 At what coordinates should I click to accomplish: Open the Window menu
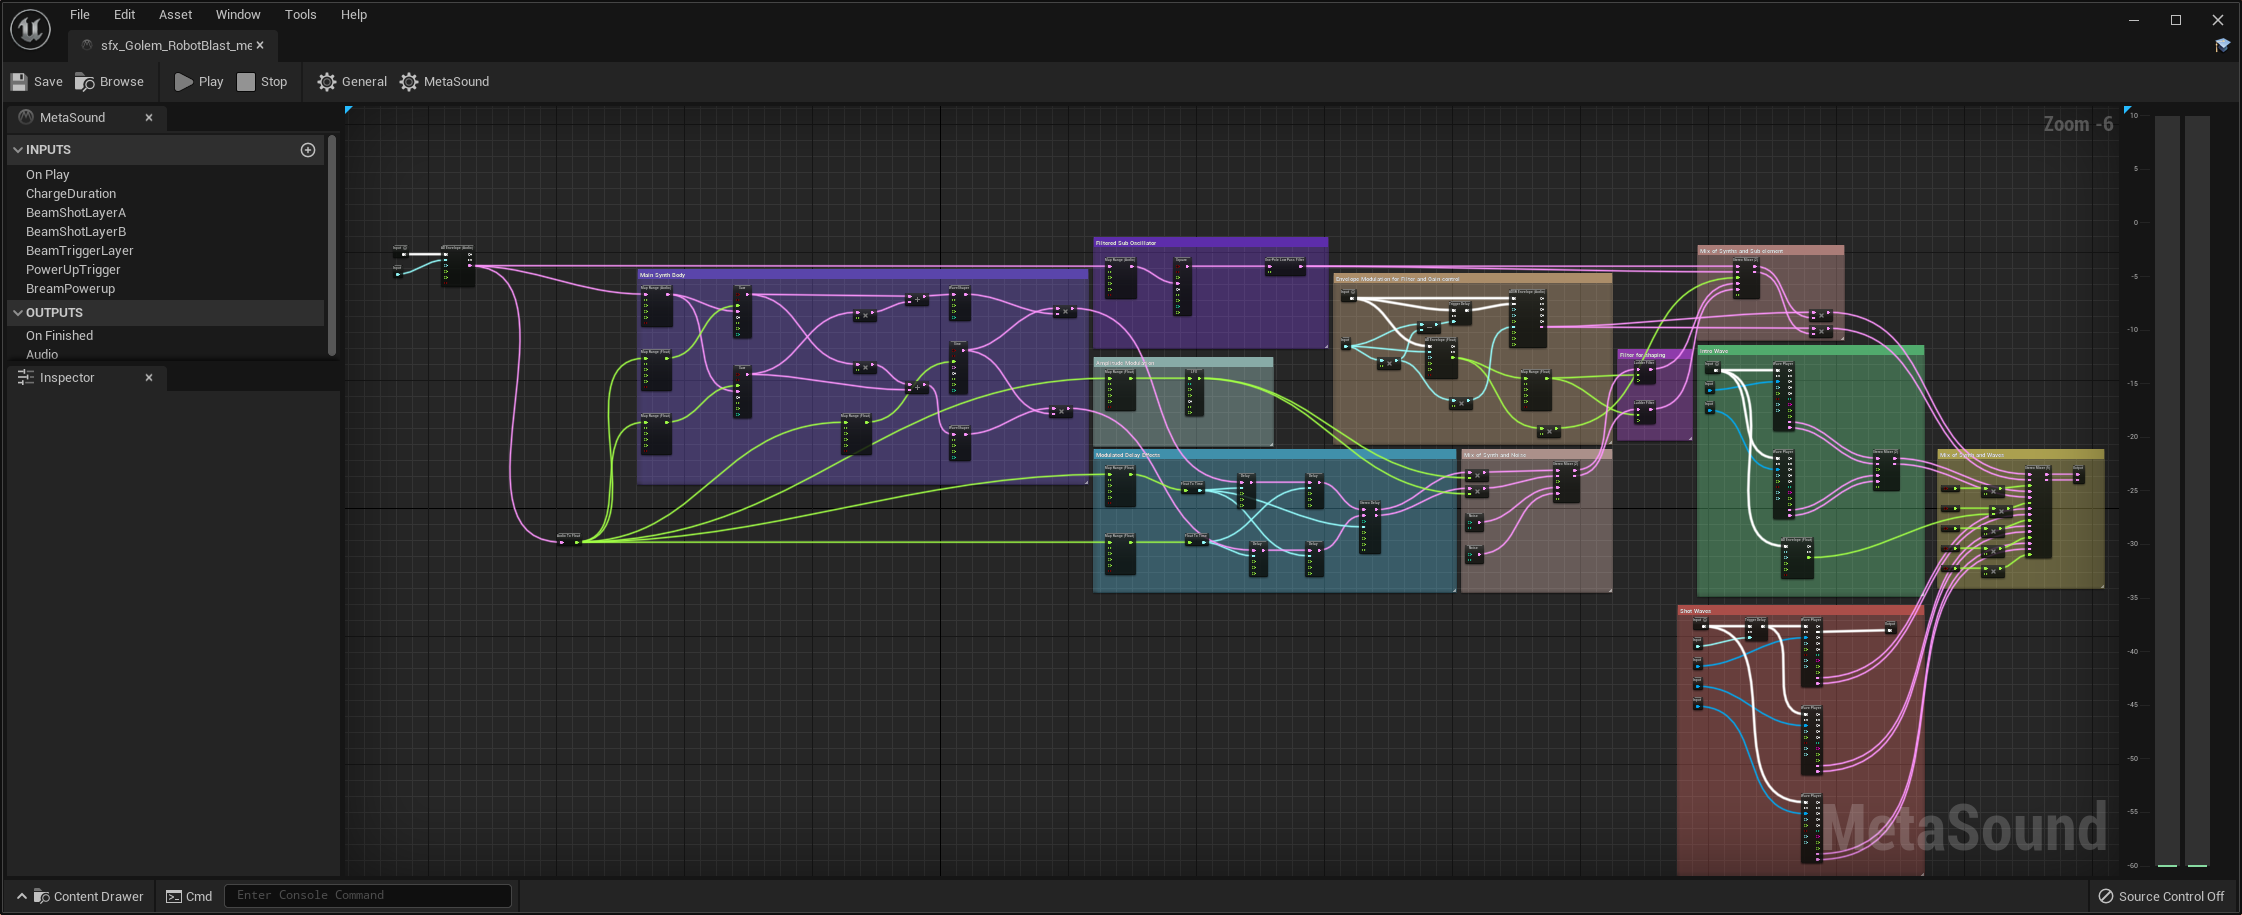[238, 15]
